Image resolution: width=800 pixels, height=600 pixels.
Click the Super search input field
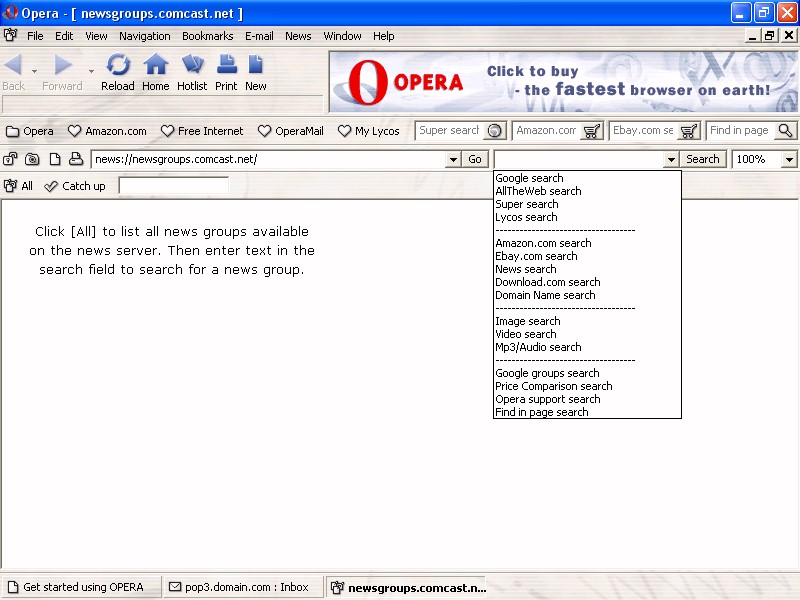click(x=449, y=131)
